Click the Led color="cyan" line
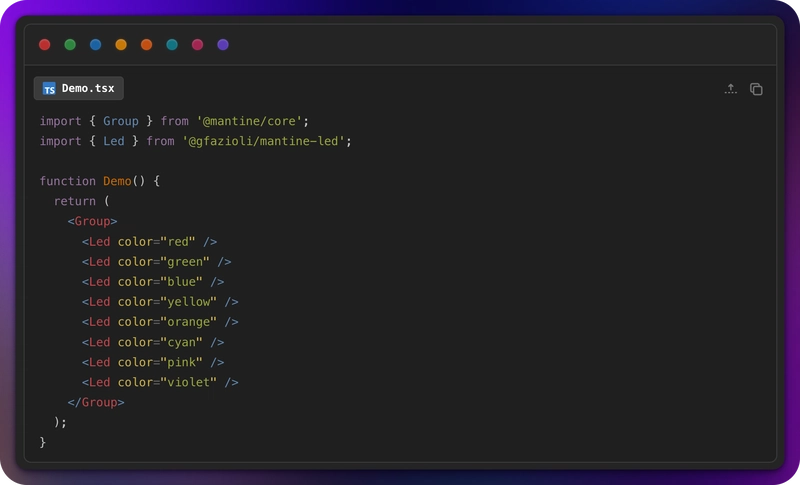The height and width of the screenshot is (485, 800). pyautogui.click(x=153, y=342)
